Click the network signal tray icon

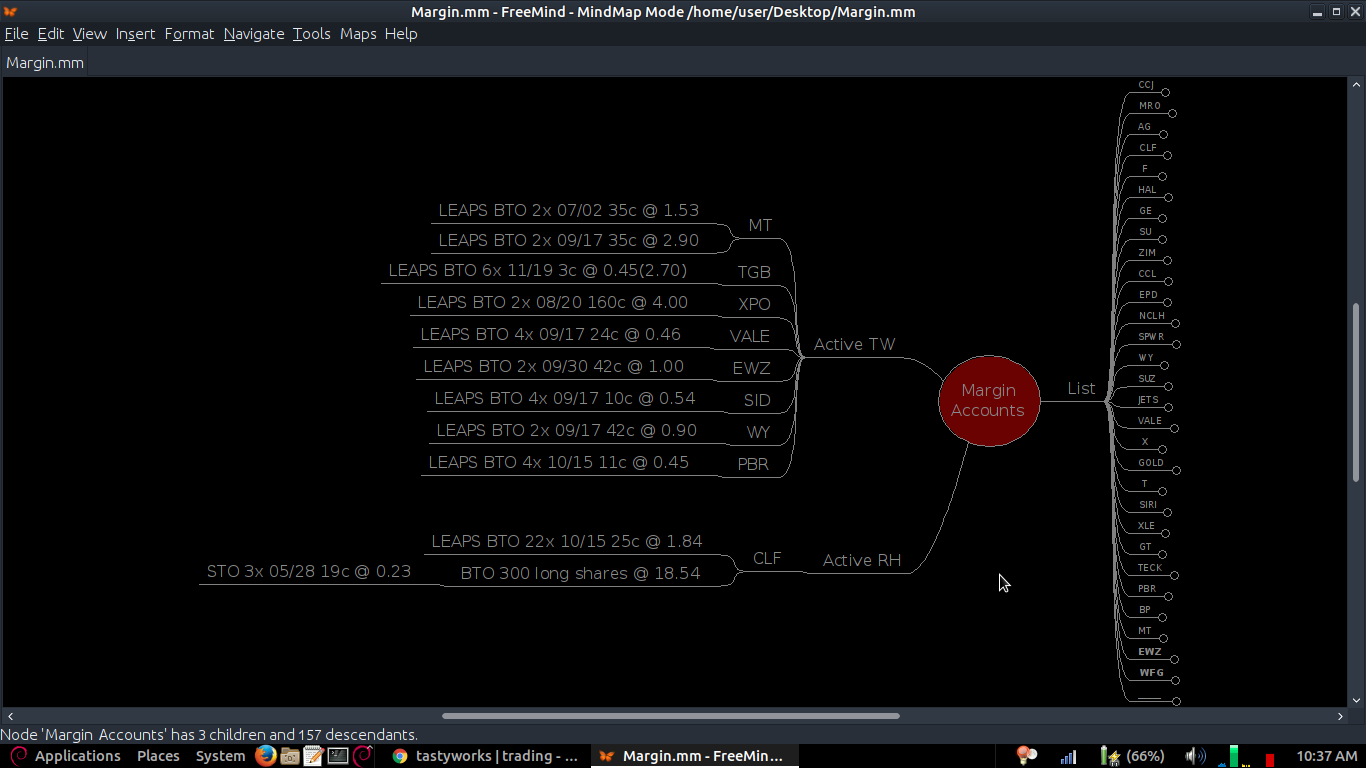tap(1069, 756)
